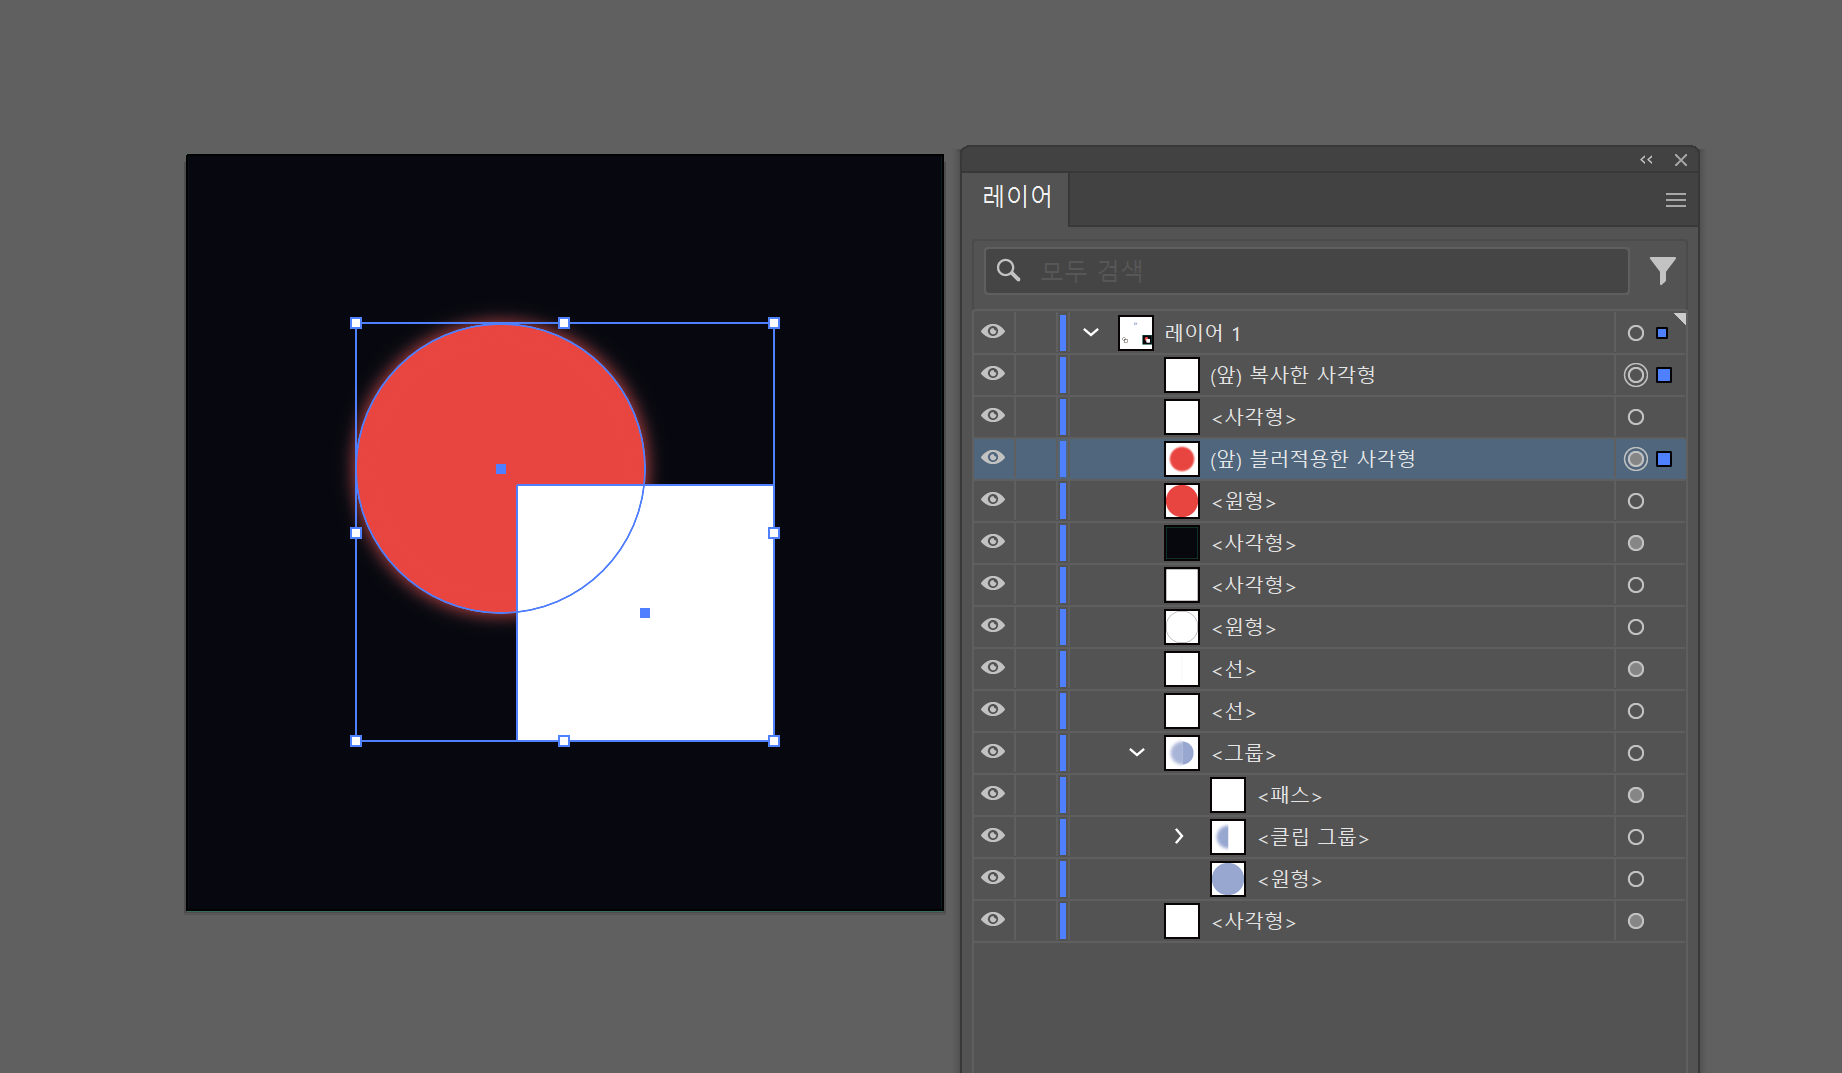
Task: Click the white-outline circle thumbnail of <원형>
Action: pyautogui.click(x=1182, y=627)
